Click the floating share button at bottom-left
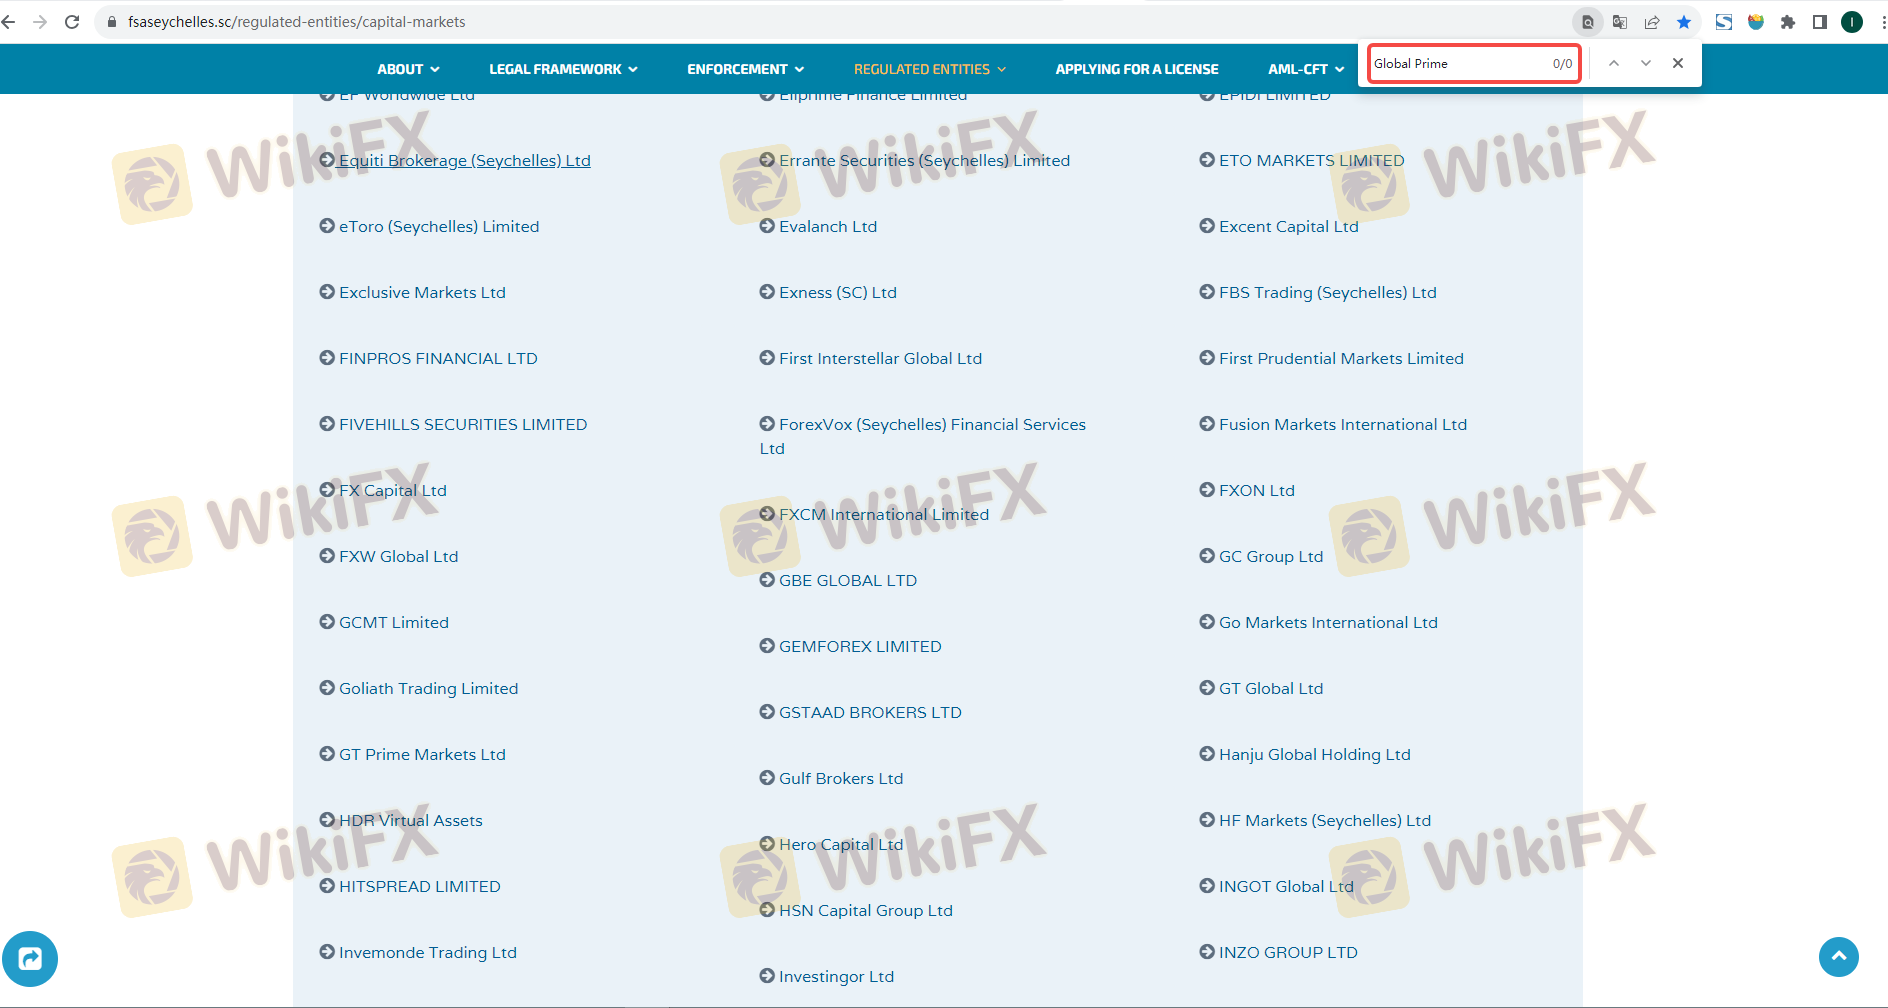 coord(30,959)
